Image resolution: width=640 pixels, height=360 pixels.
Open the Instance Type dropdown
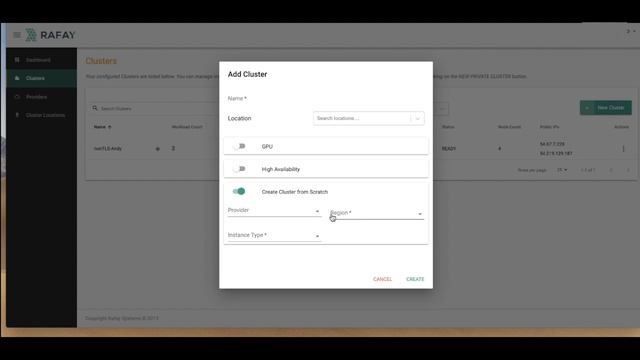pos(274,236)
